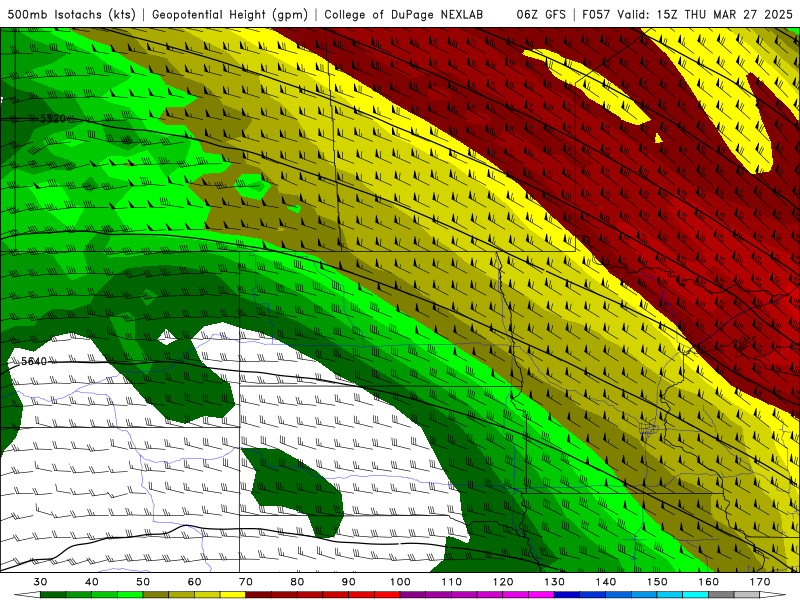The image size is (800, 600).
Task: Click the 140 value on the color scale
Action: tap(606, 582)
